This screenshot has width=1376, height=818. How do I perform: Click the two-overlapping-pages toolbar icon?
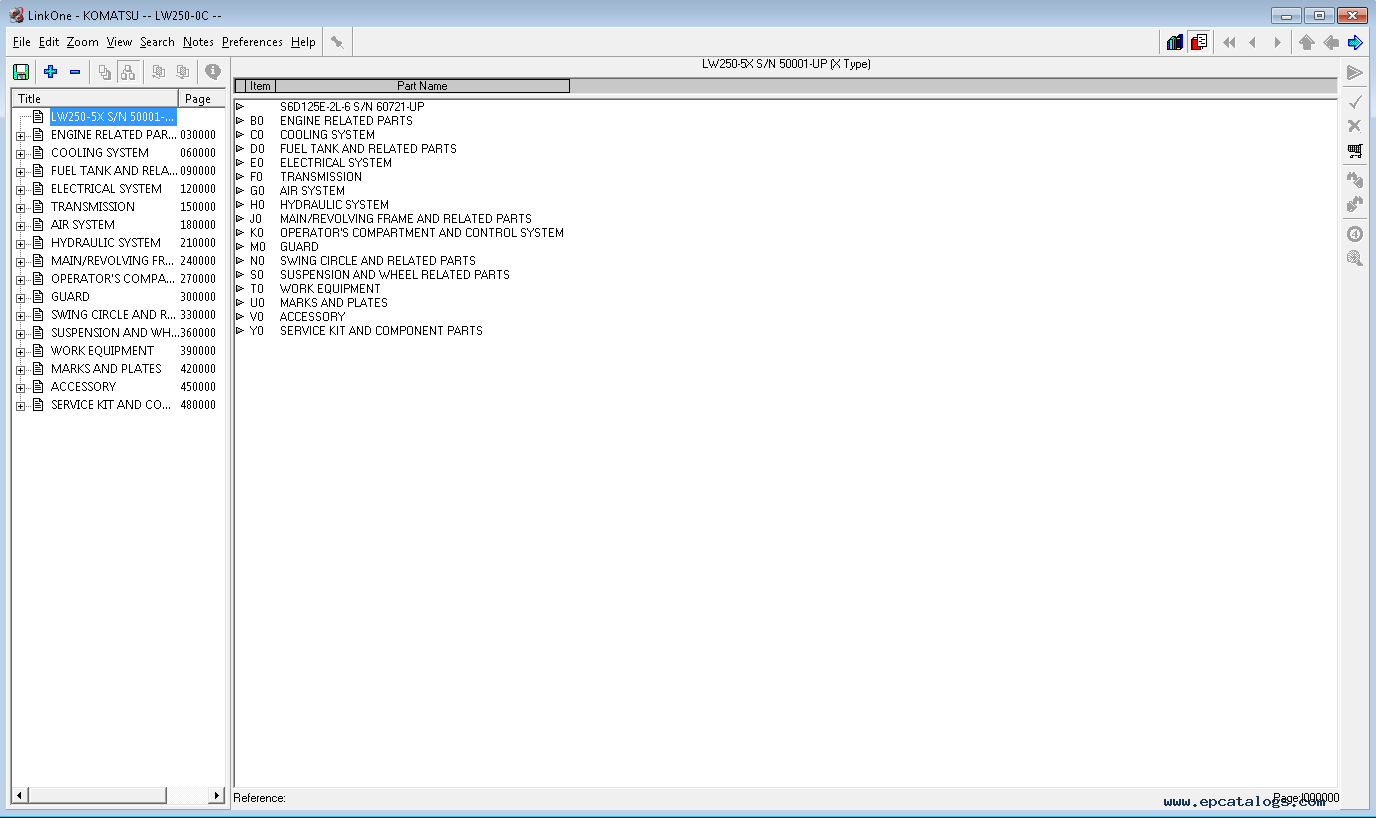pos(104,72)
